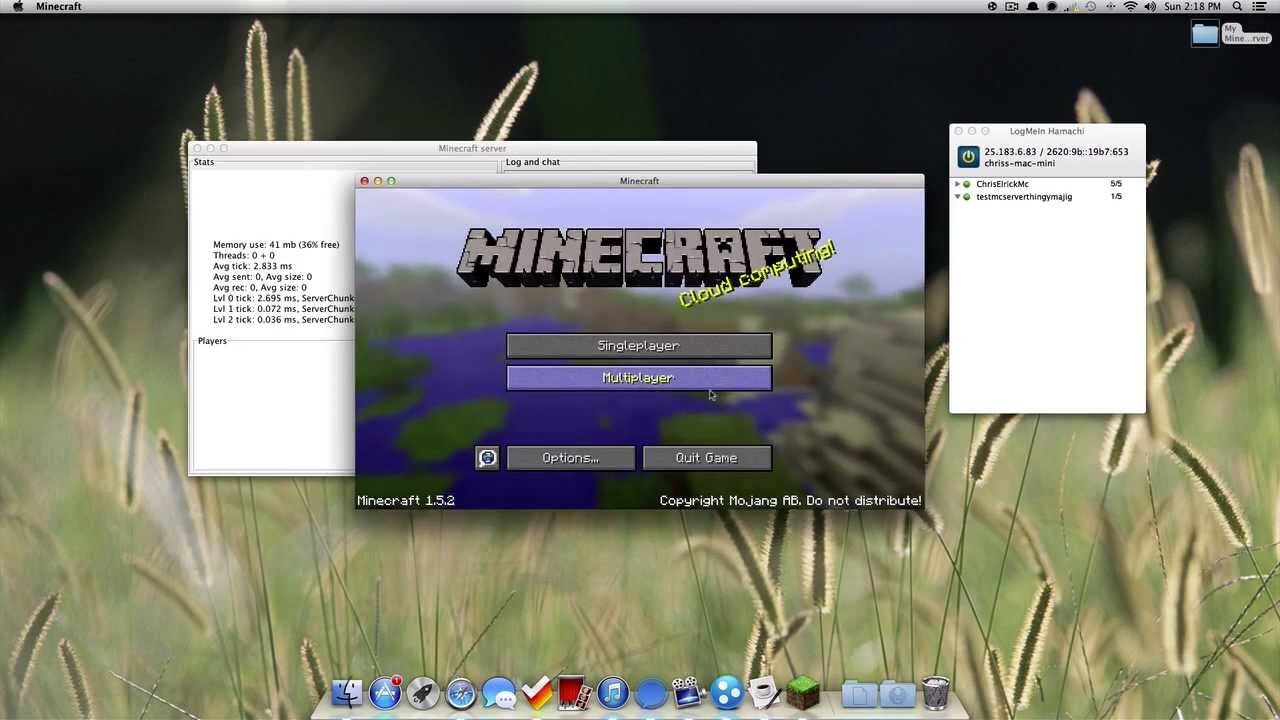
Task: Click the Minecraft language globe button
Action: coord(487,458)
